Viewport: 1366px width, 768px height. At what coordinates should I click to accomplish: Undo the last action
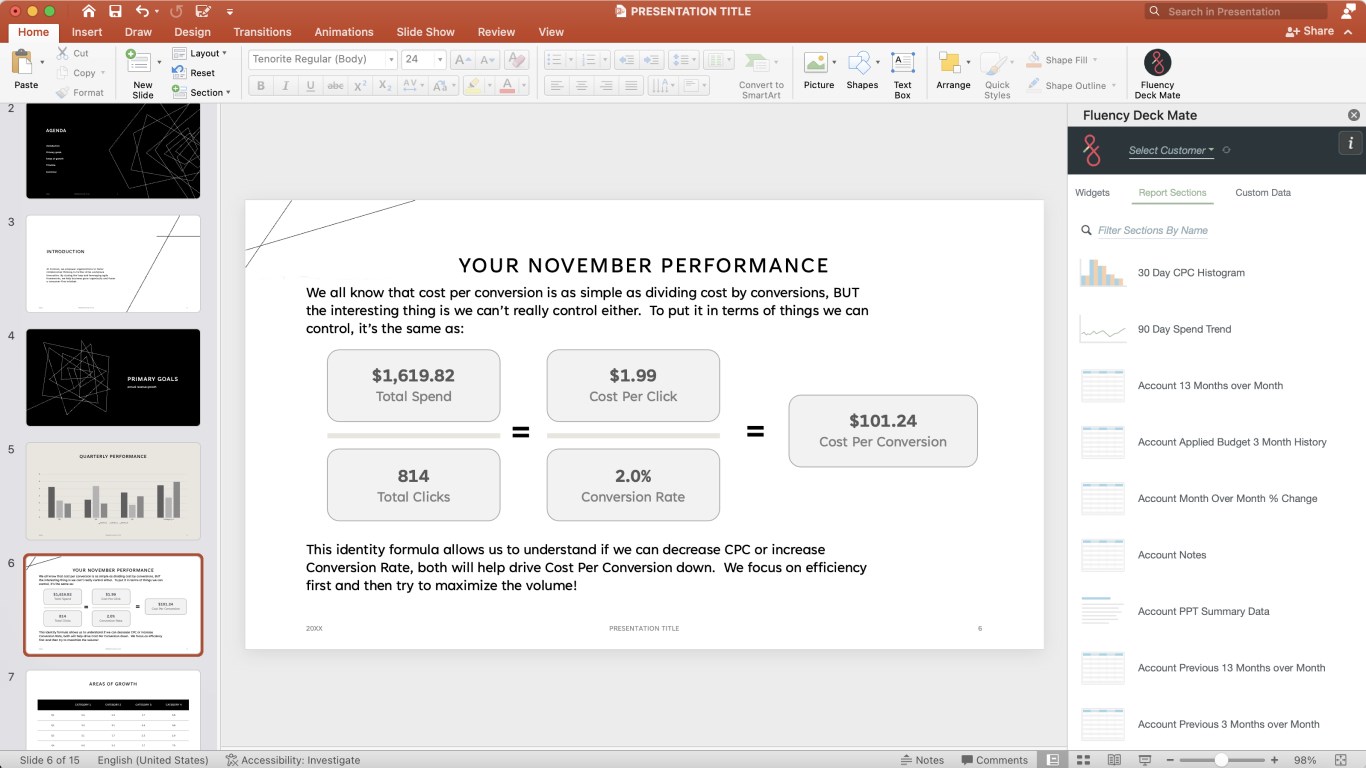click(x=142, y=12)
